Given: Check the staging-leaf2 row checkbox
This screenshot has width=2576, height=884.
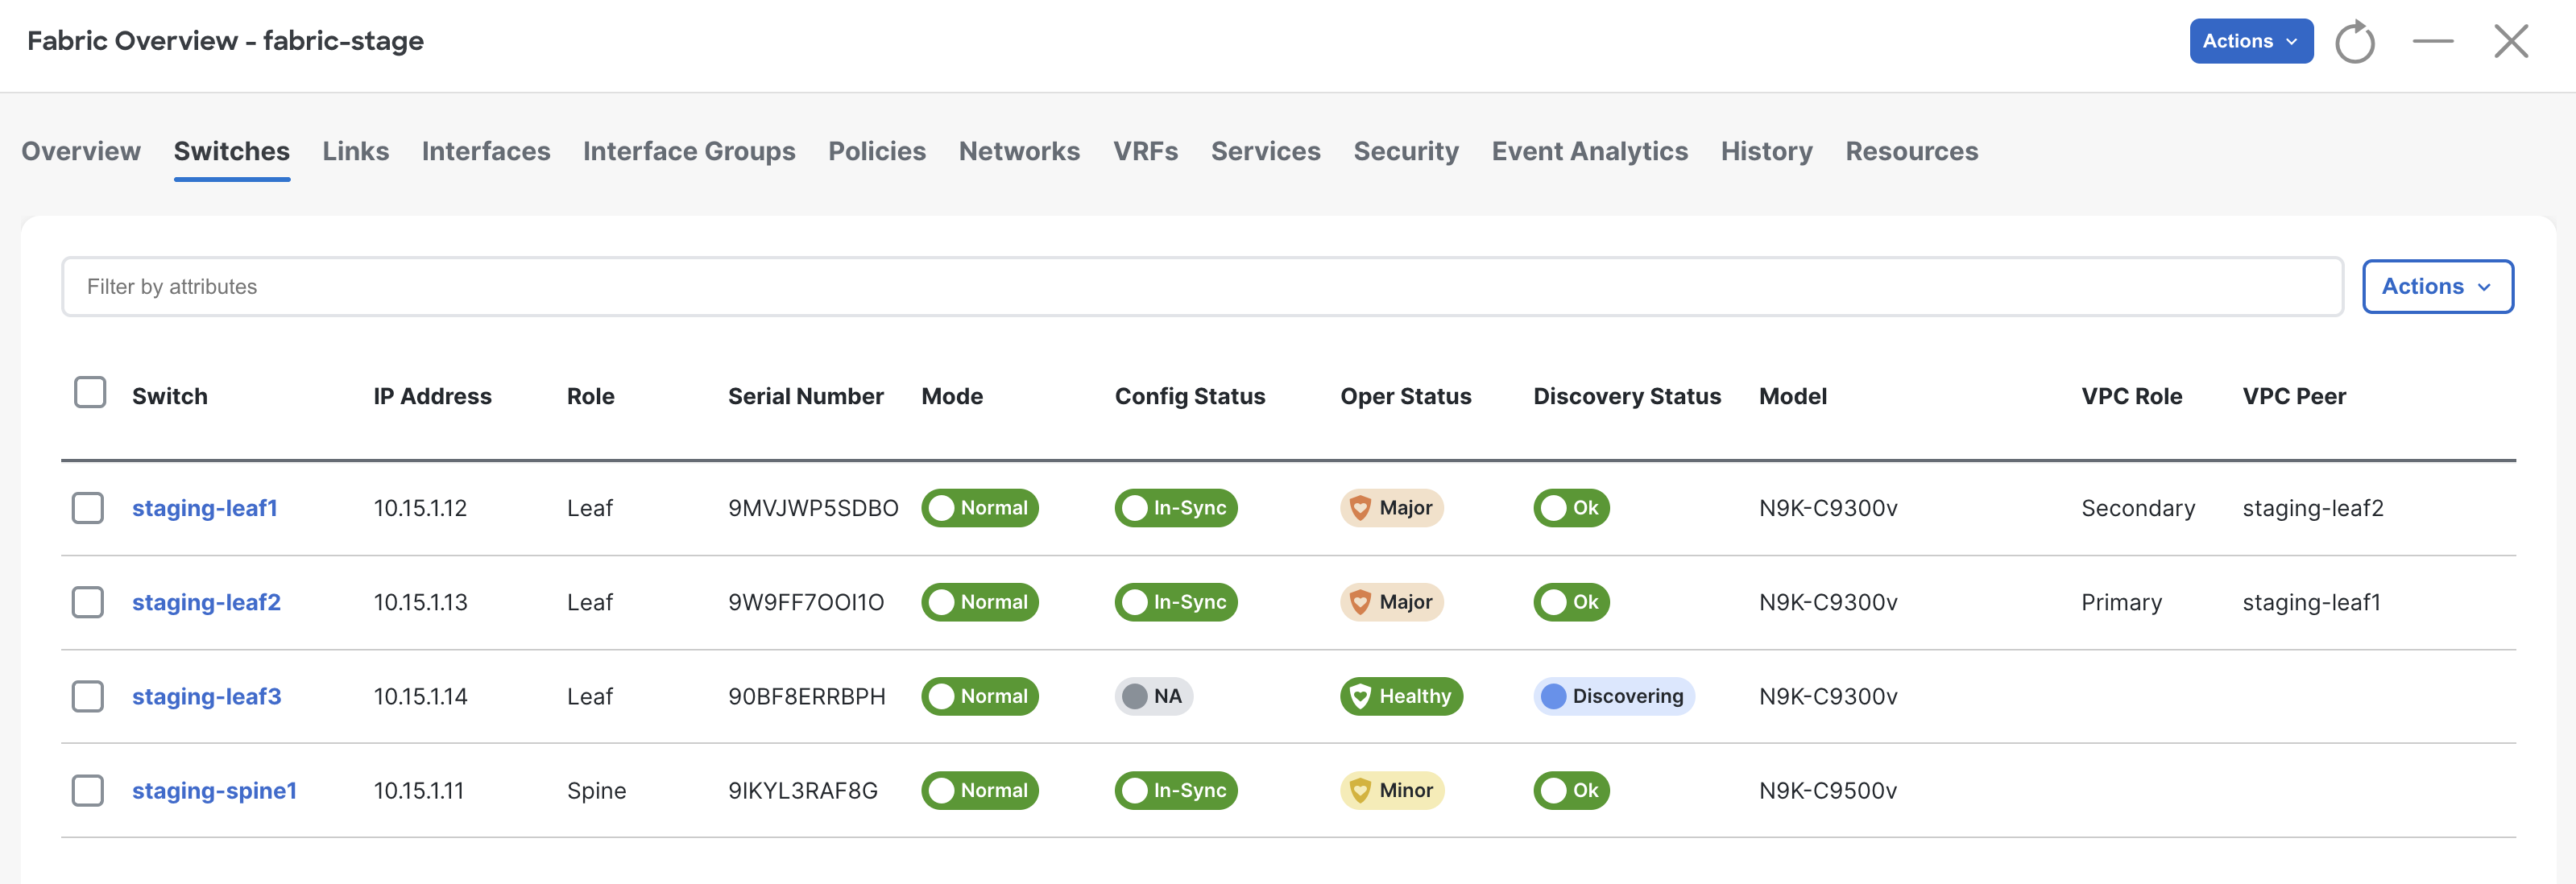Looking at the screenshot, I should pyautogui.click(x=88, y=602).
